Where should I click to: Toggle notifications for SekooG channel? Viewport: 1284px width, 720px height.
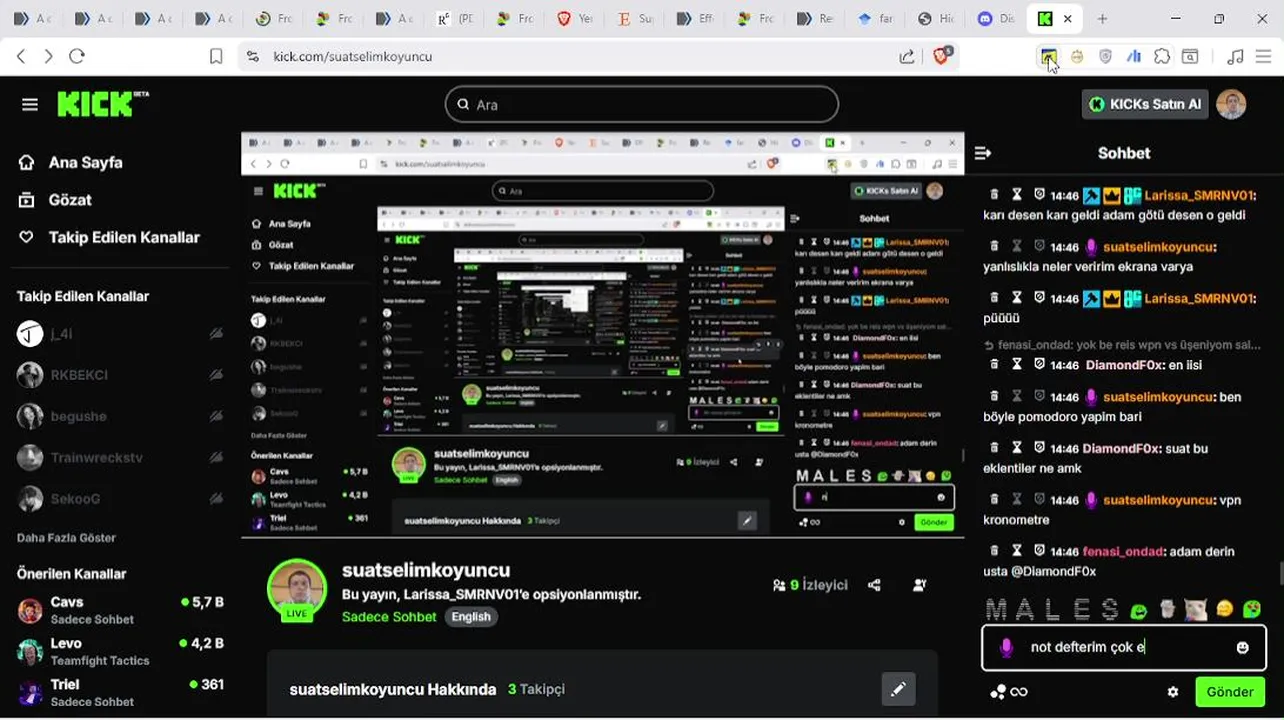[x=216, y=498]
